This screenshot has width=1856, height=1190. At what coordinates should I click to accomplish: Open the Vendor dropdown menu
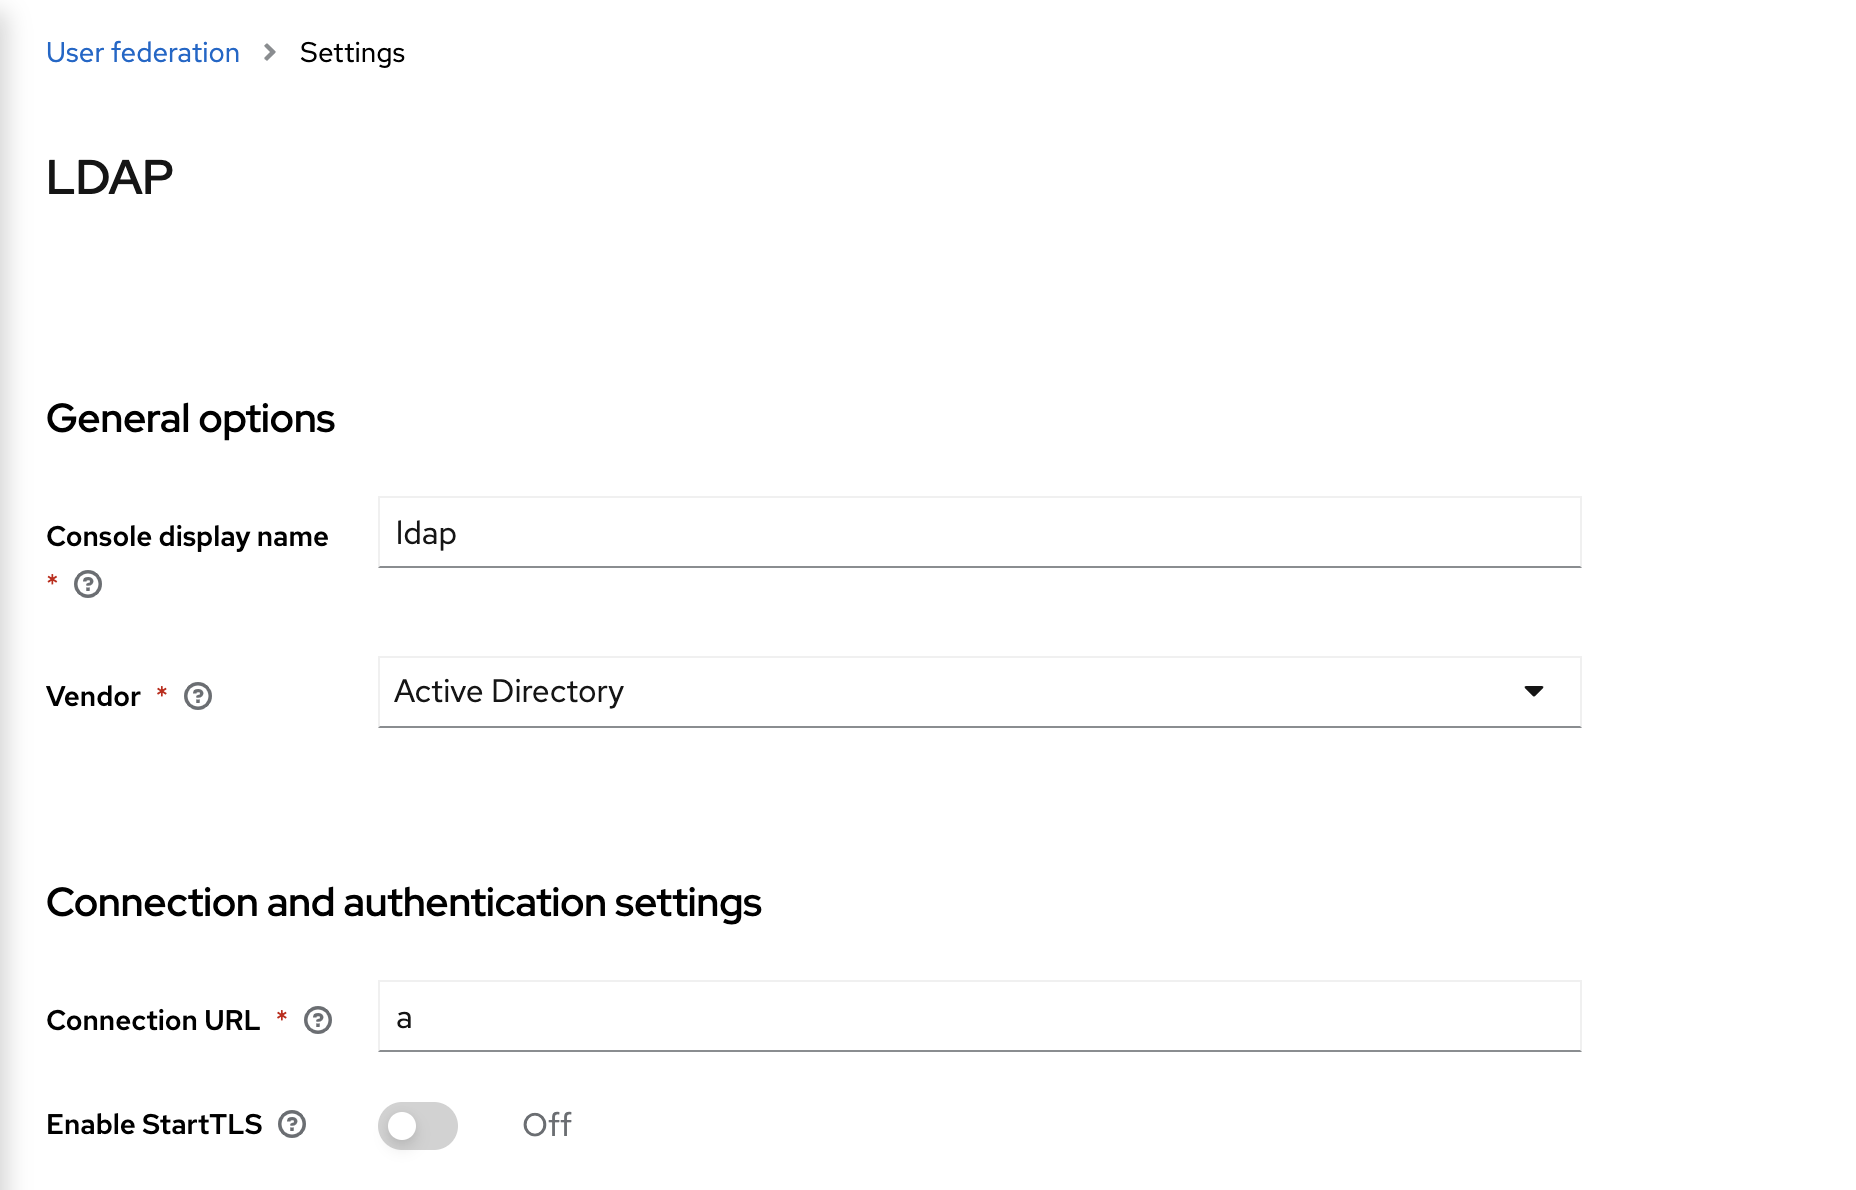pyautogui.click(x=978, y=692)
